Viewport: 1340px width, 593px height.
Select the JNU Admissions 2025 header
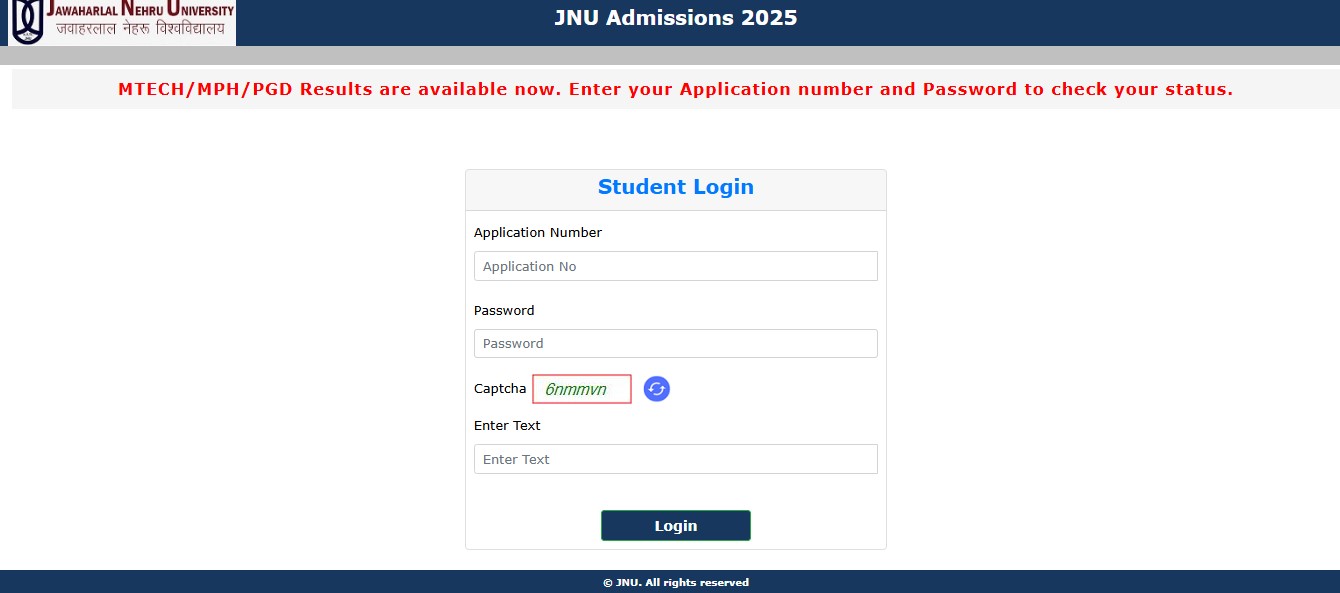point(675,17)
